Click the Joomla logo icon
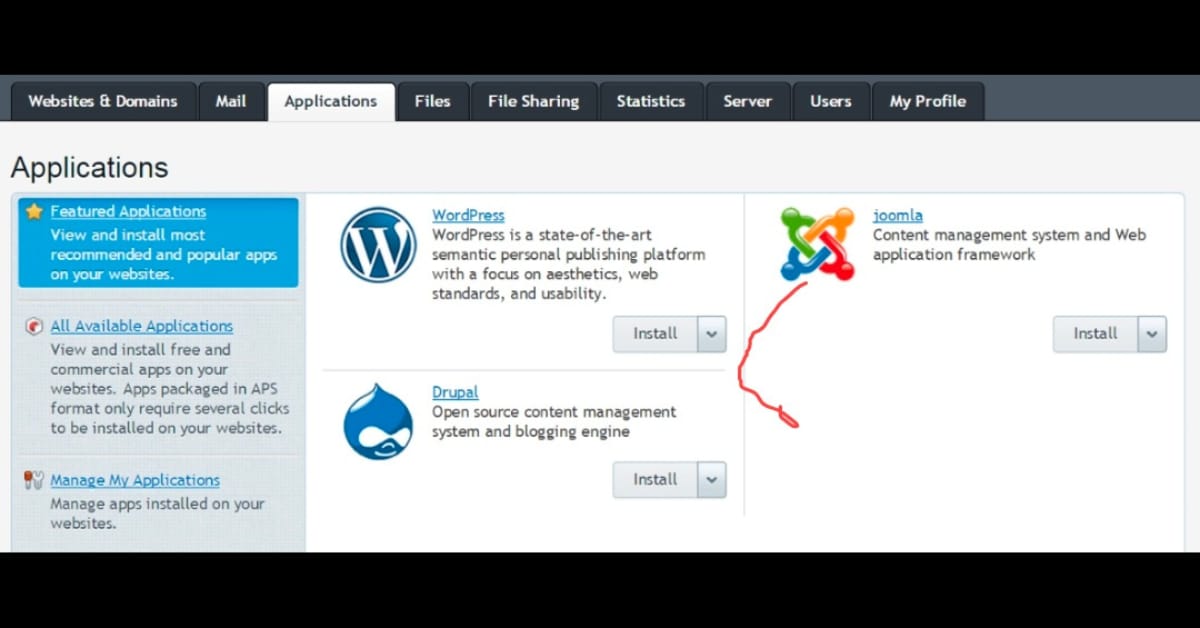 point(817,243)
